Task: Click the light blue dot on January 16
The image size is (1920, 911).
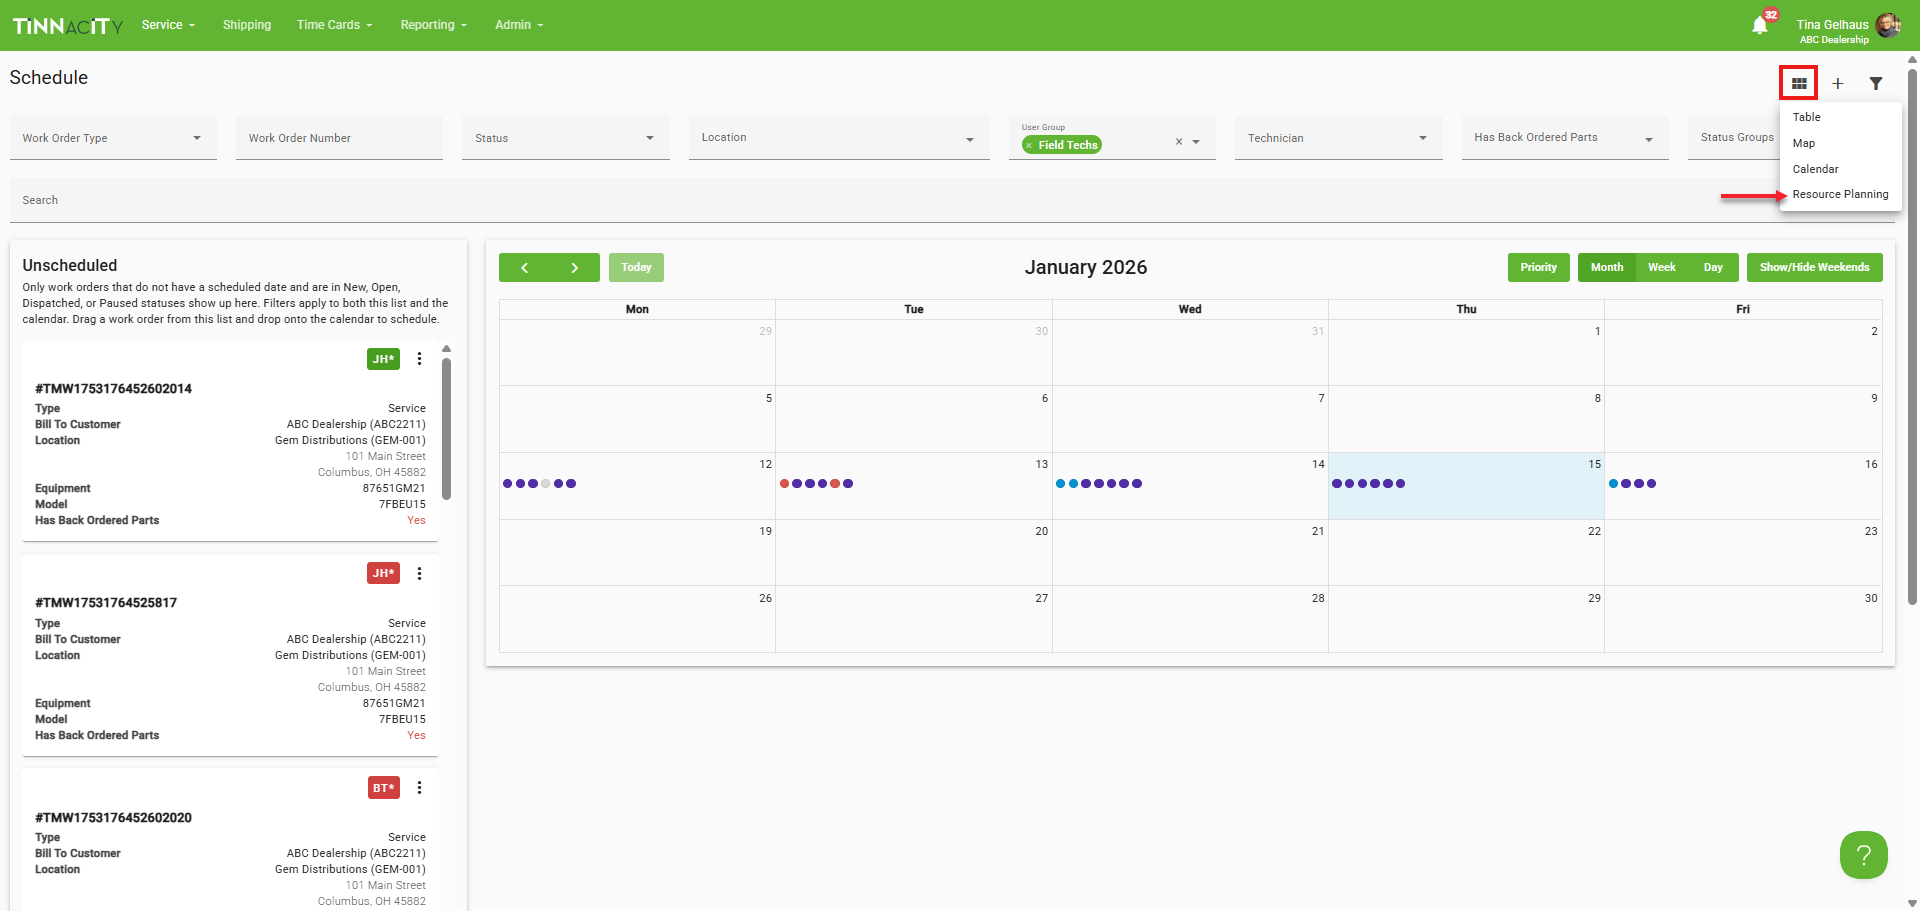Action: pos(1613,484)
